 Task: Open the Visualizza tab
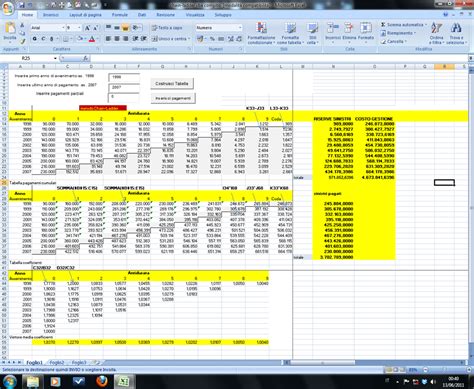(195, 15)
